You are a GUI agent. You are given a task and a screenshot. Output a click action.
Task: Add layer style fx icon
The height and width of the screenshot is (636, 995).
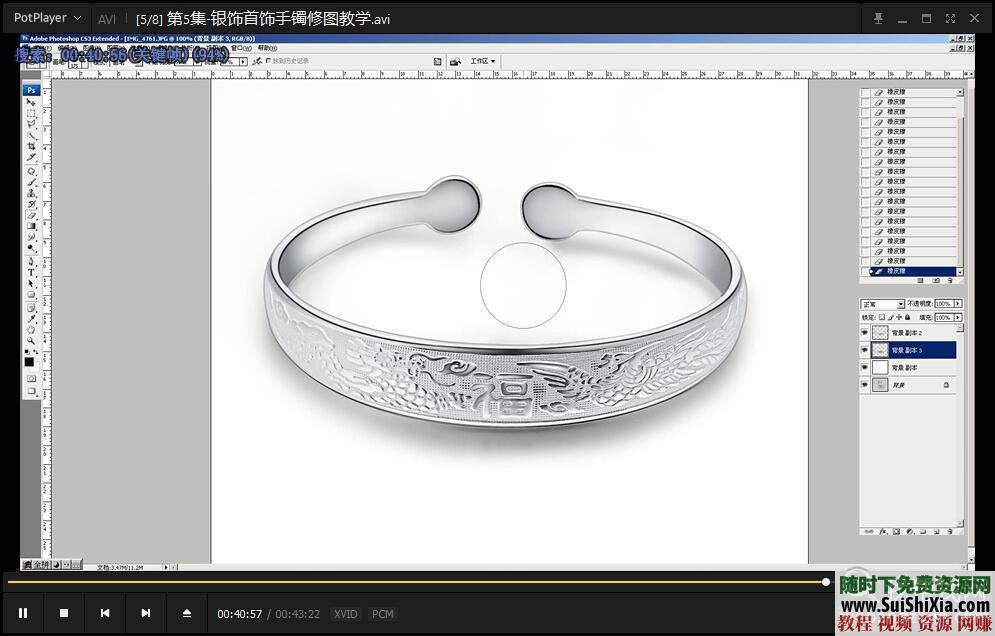(883, 531)
